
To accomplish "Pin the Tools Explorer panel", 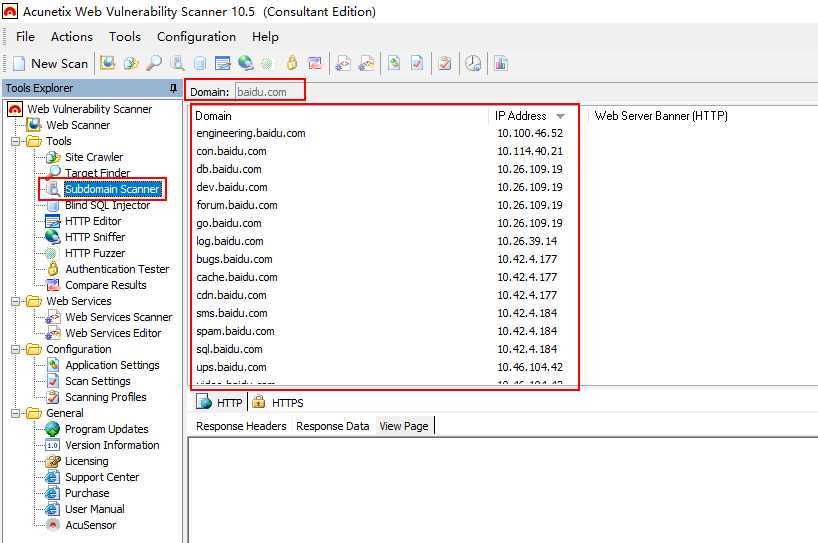I will point(173,88).
